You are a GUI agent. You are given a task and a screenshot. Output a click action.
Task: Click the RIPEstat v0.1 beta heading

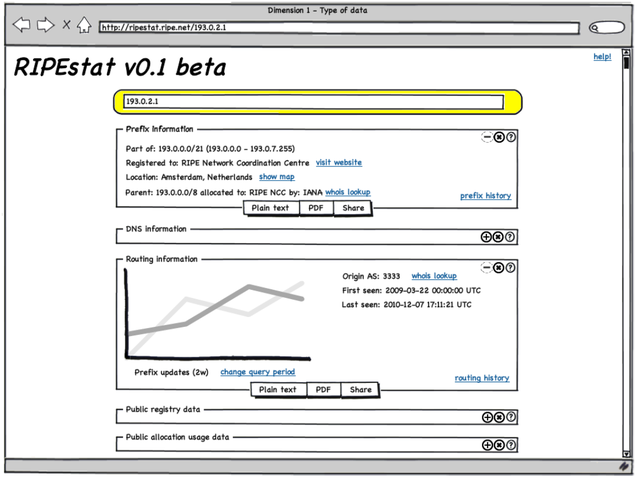click(x=120, y=67)
